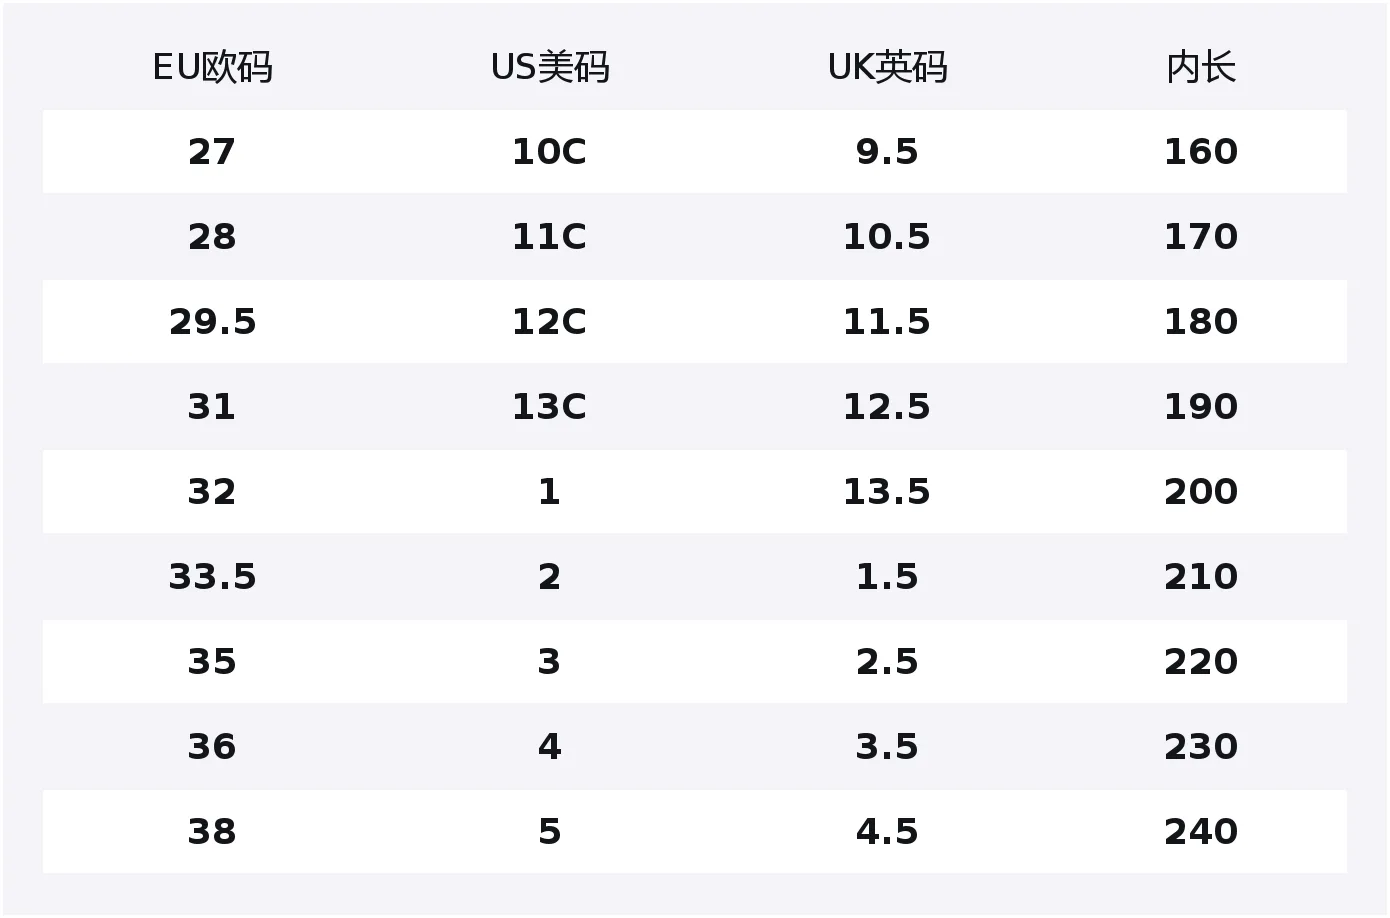The height and width of the screenshot is (918, 1390).
Task: Click the inner length 160 value
Action: click(x=1200, y=152)
